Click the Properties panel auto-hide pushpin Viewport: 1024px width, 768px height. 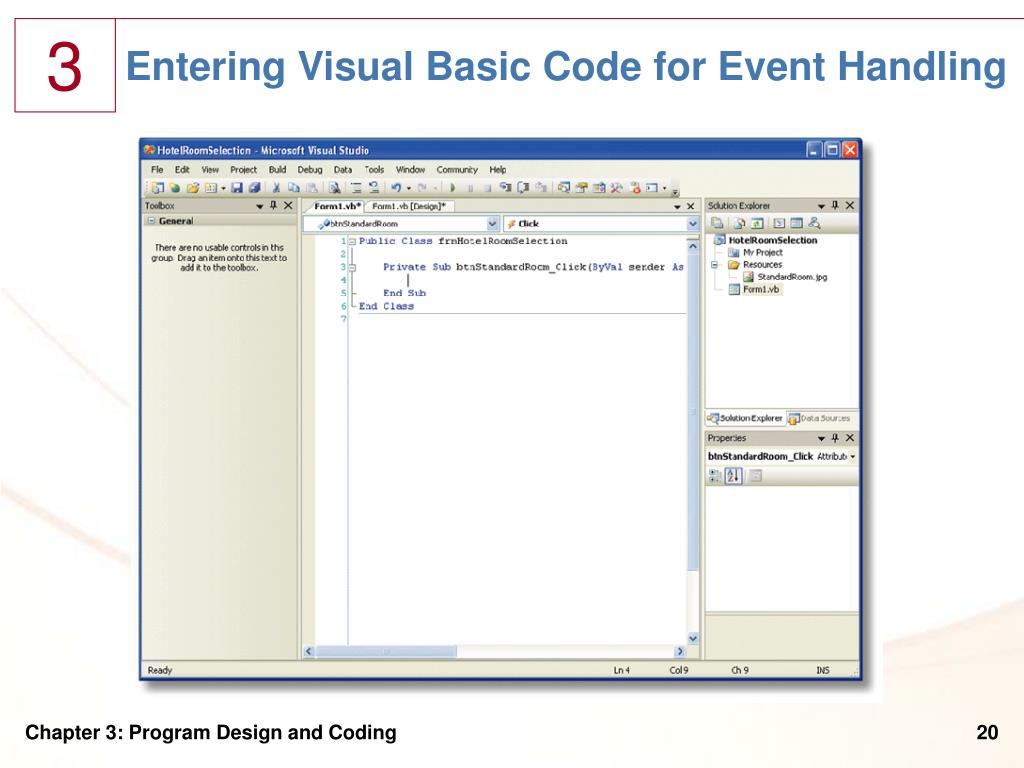click(835, 438)
